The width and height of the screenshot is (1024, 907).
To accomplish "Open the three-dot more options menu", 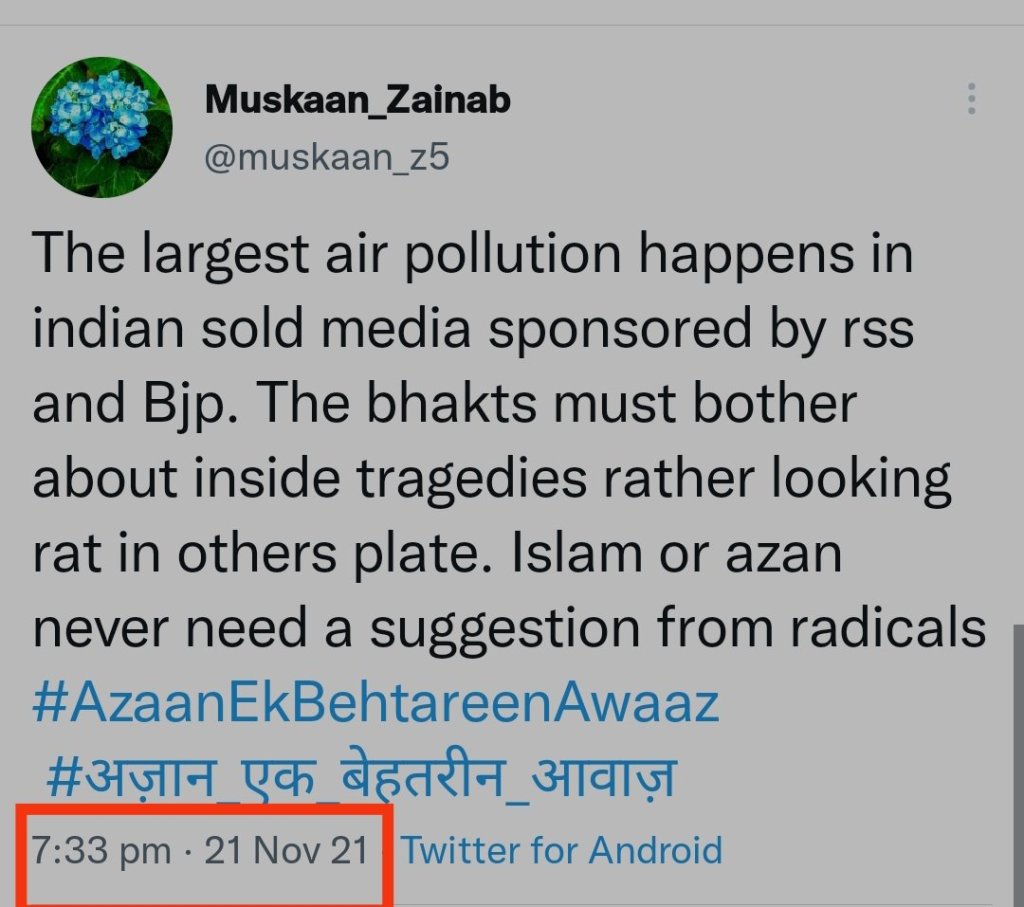I will 971,99.
